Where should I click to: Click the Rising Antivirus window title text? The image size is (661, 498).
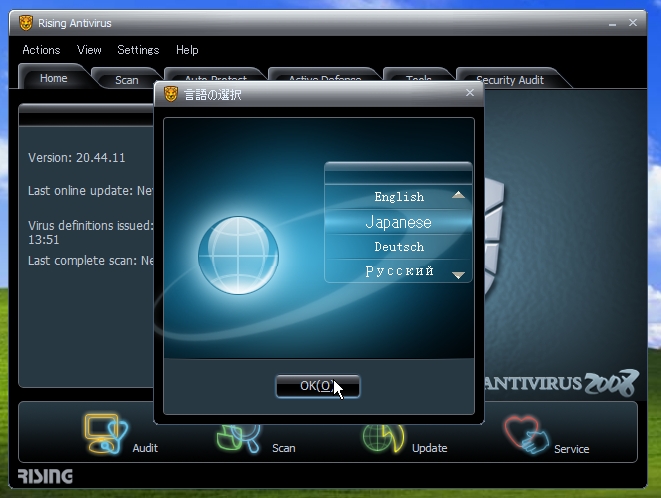coord(75,23)
